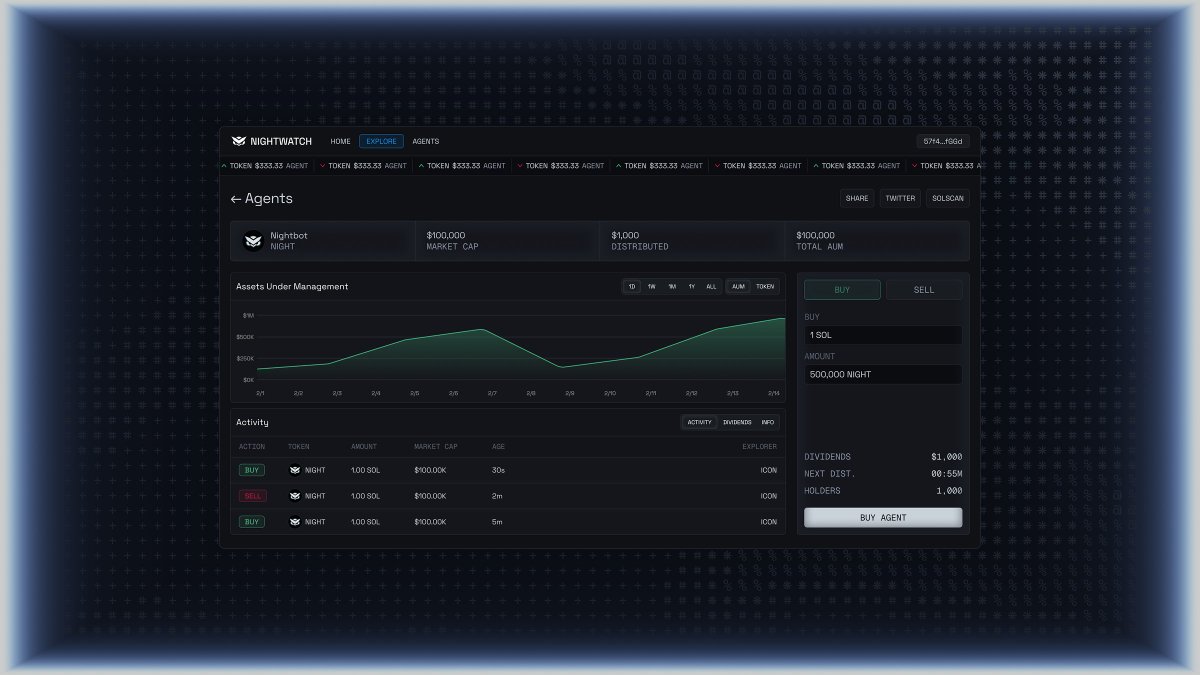Click the ACTION column header
This screenshot has width=1200, height=675.
tap(252, 447)
